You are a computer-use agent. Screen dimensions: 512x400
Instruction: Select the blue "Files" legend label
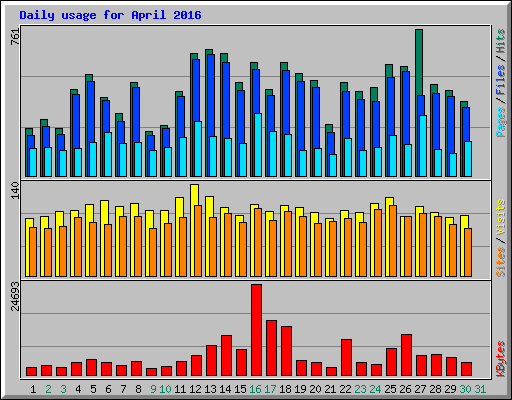(x=501, y=80)
